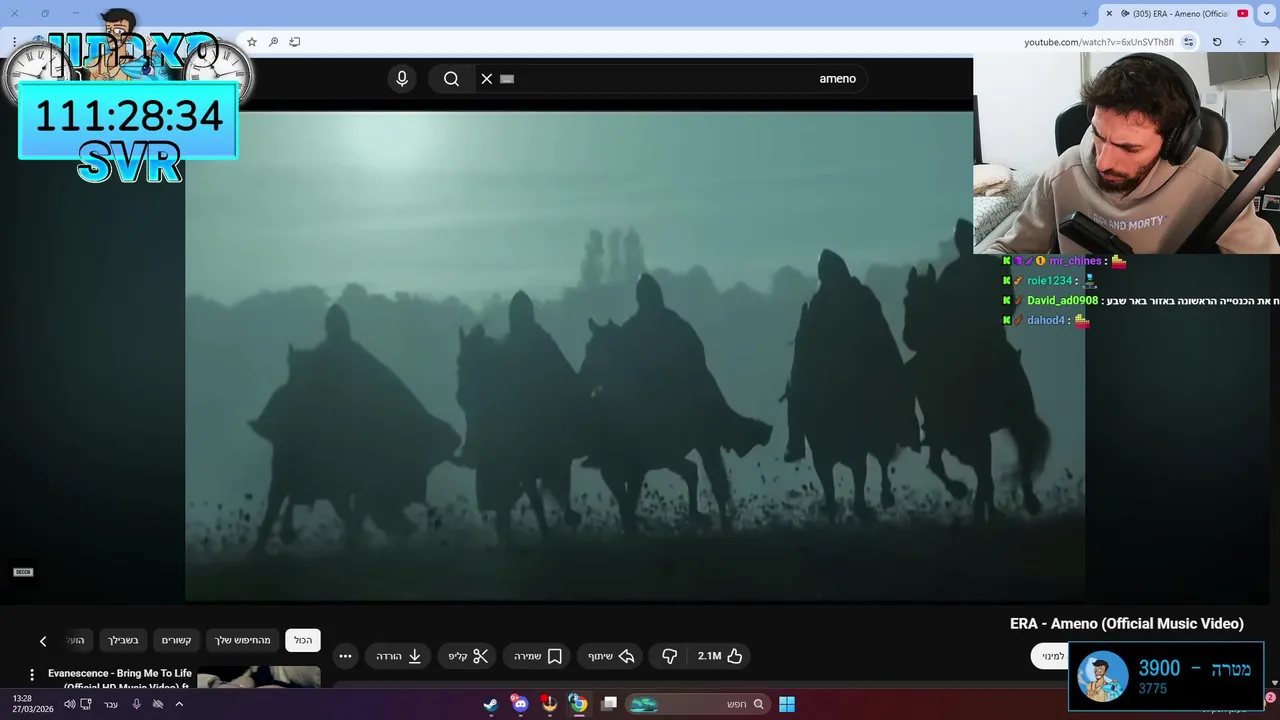Image resolution: width=1280 pixels, height=720 pixels.
Task: Switch to Chrome in taskbar
Action: pyautogui.click(x=578, y=704)
